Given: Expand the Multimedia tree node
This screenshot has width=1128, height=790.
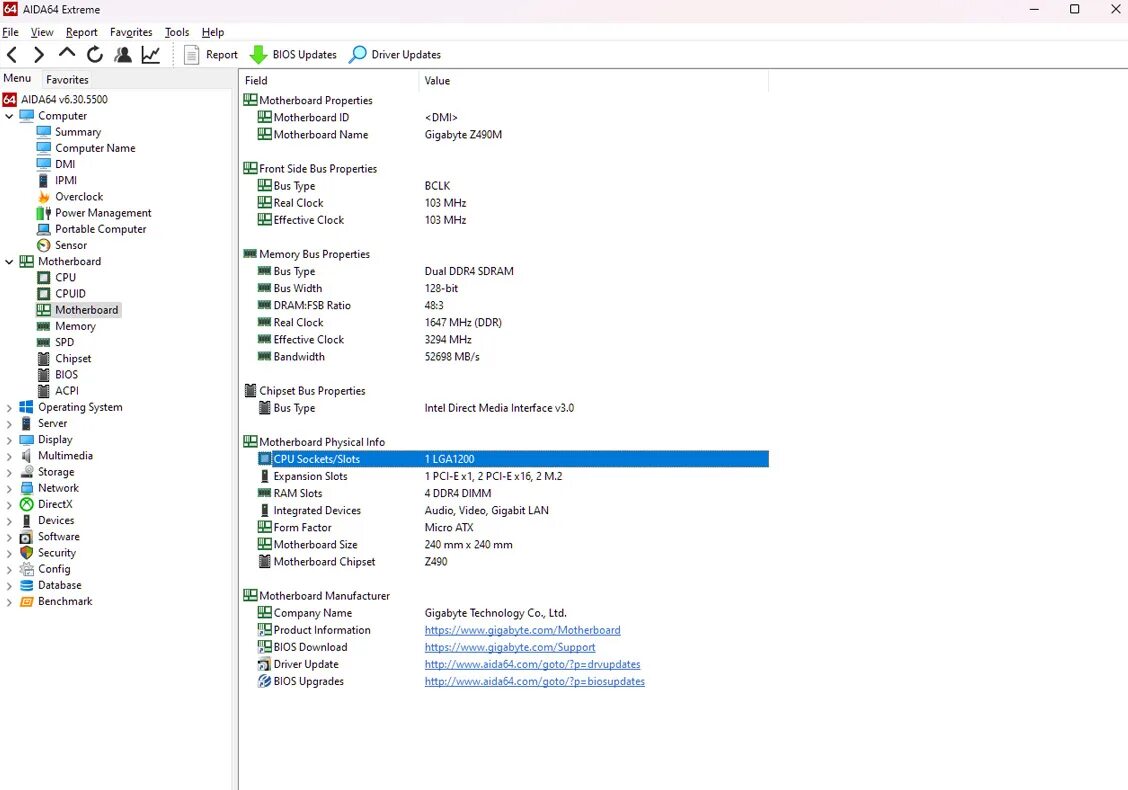Looking at the screenshot, I should (9, 456).
